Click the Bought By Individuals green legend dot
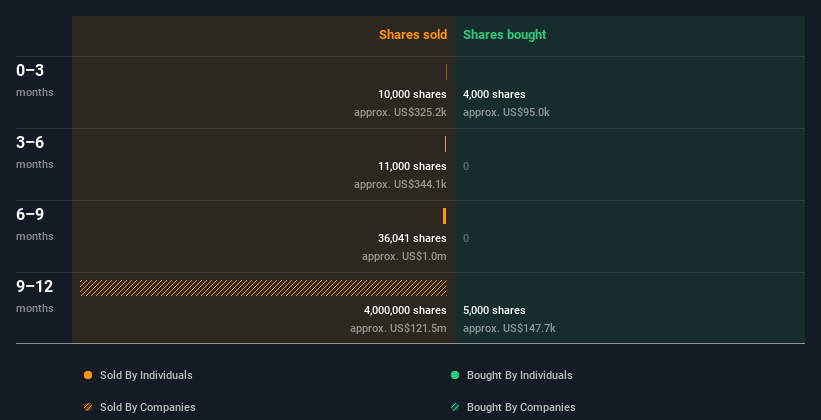 pos(455,375)
